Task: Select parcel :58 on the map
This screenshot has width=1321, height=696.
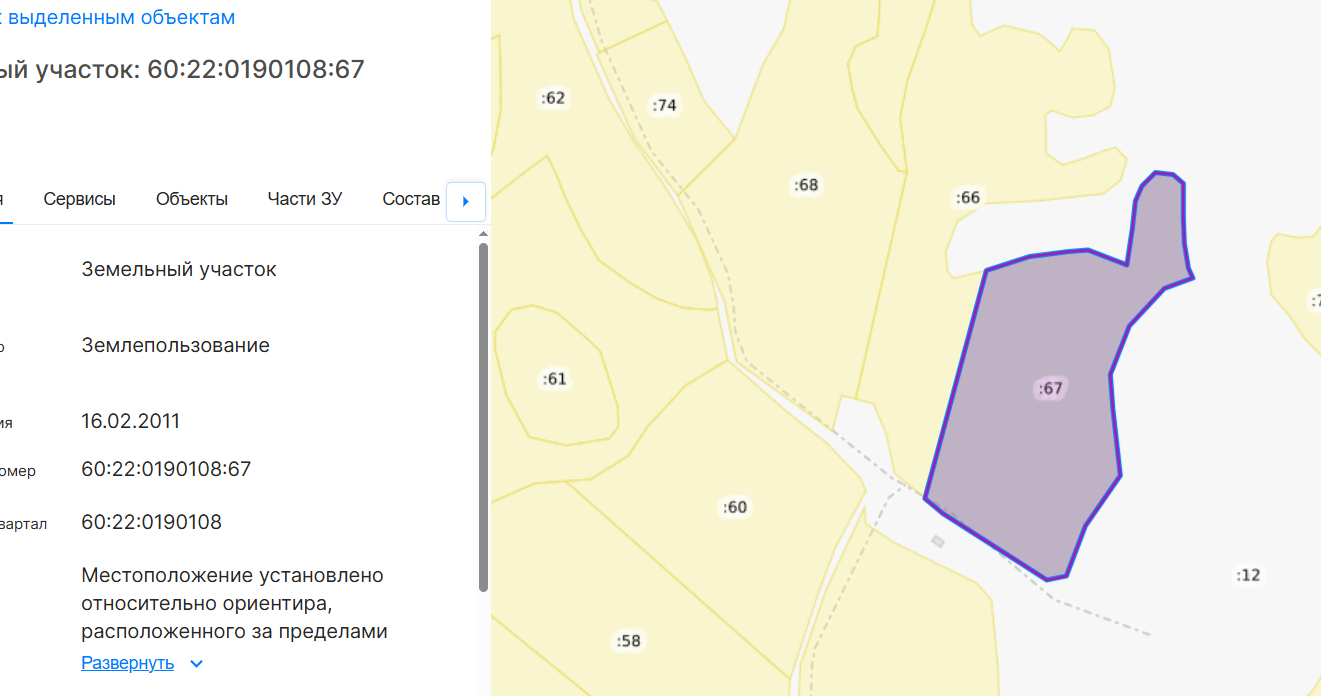Action: 628,641
